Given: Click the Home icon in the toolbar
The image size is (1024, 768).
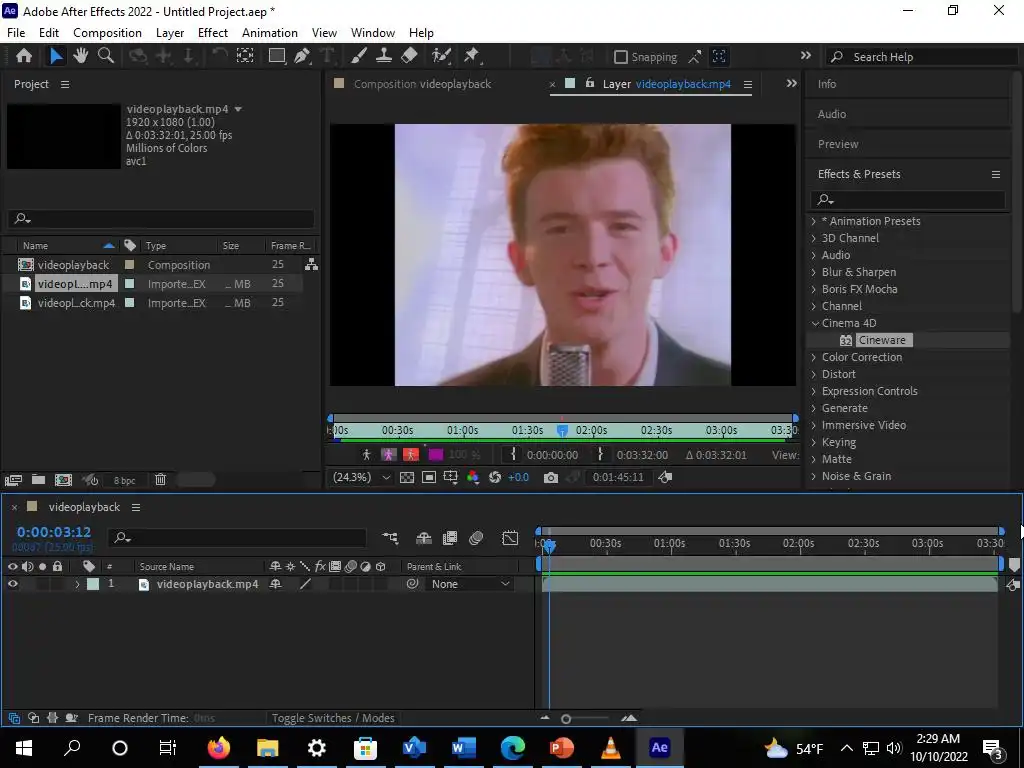Looking at the screenshot, I should pos(24,56).
